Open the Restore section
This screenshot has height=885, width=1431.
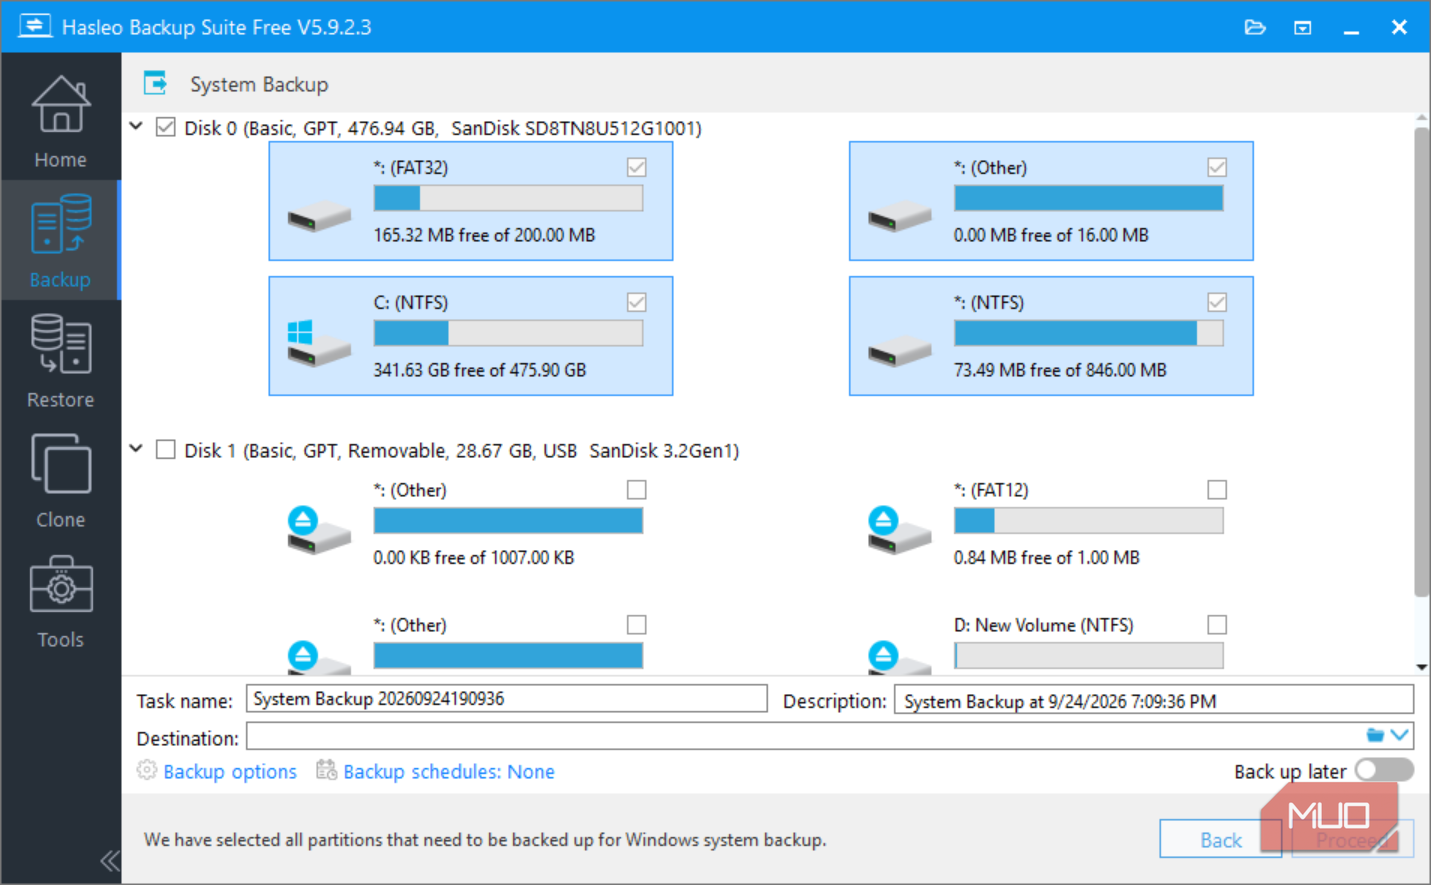[x=60, y=361]
